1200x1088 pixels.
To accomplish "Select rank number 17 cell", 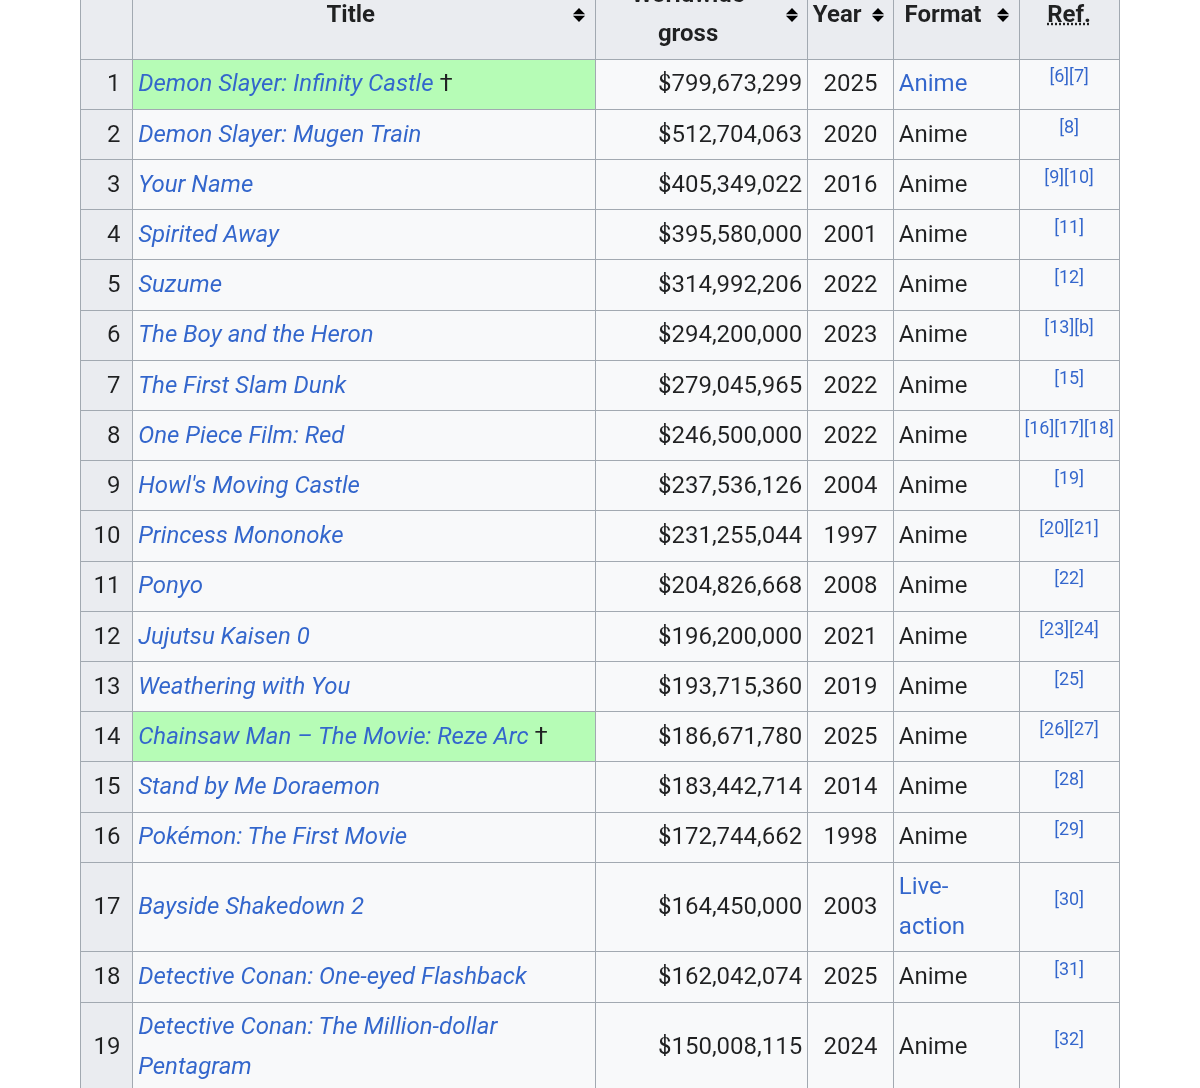I will click(x=107, y=906).
